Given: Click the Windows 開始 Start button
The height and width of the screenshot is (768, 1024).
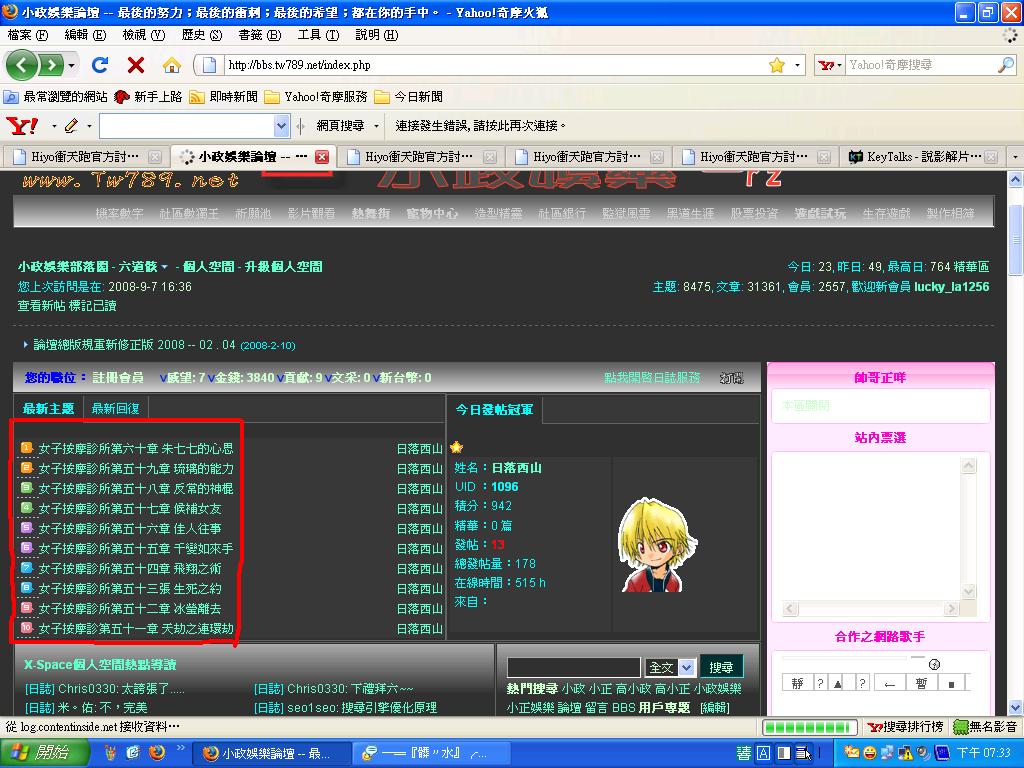Looking at the screenshot, I should (x=38, y=753).
